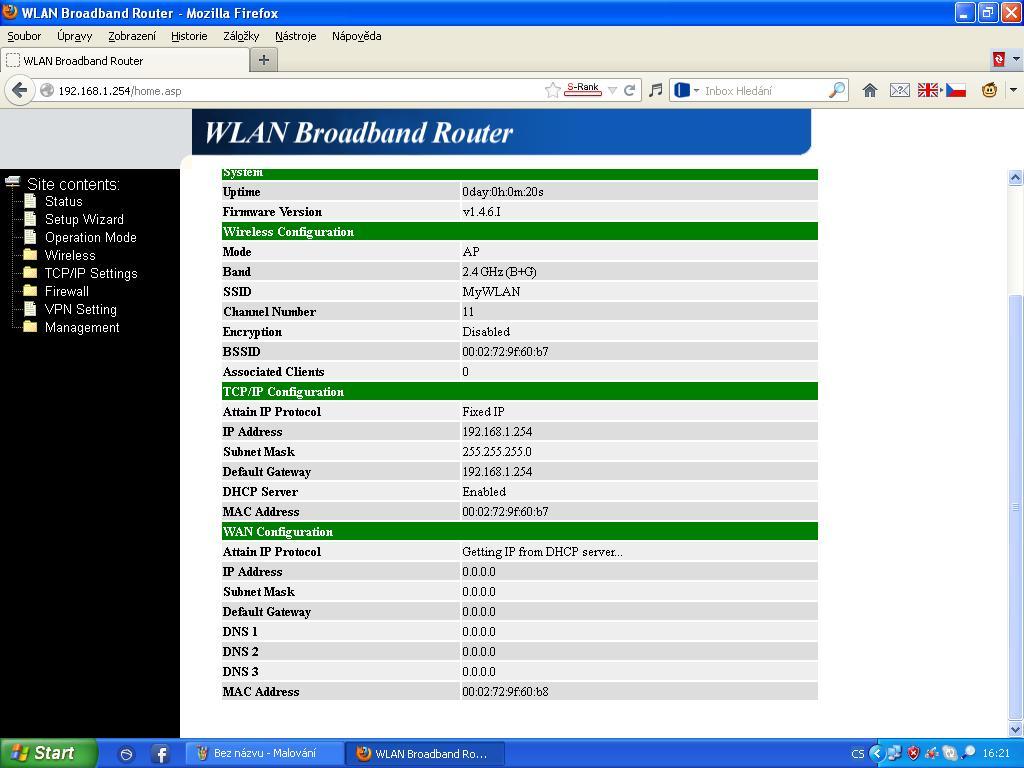Open the home page icon in the toolbar
The image size is (1024, 768).
(x=870, y=90)
